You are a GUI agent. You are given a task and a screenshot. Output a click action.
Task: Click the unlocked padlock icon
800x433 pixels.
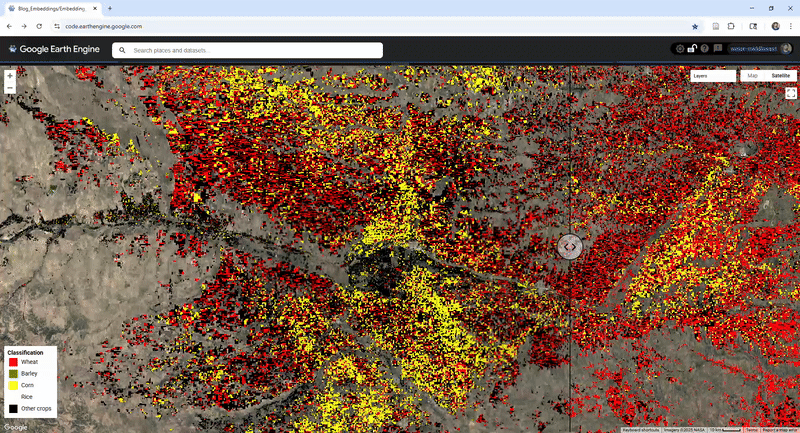tap(692, 49)
